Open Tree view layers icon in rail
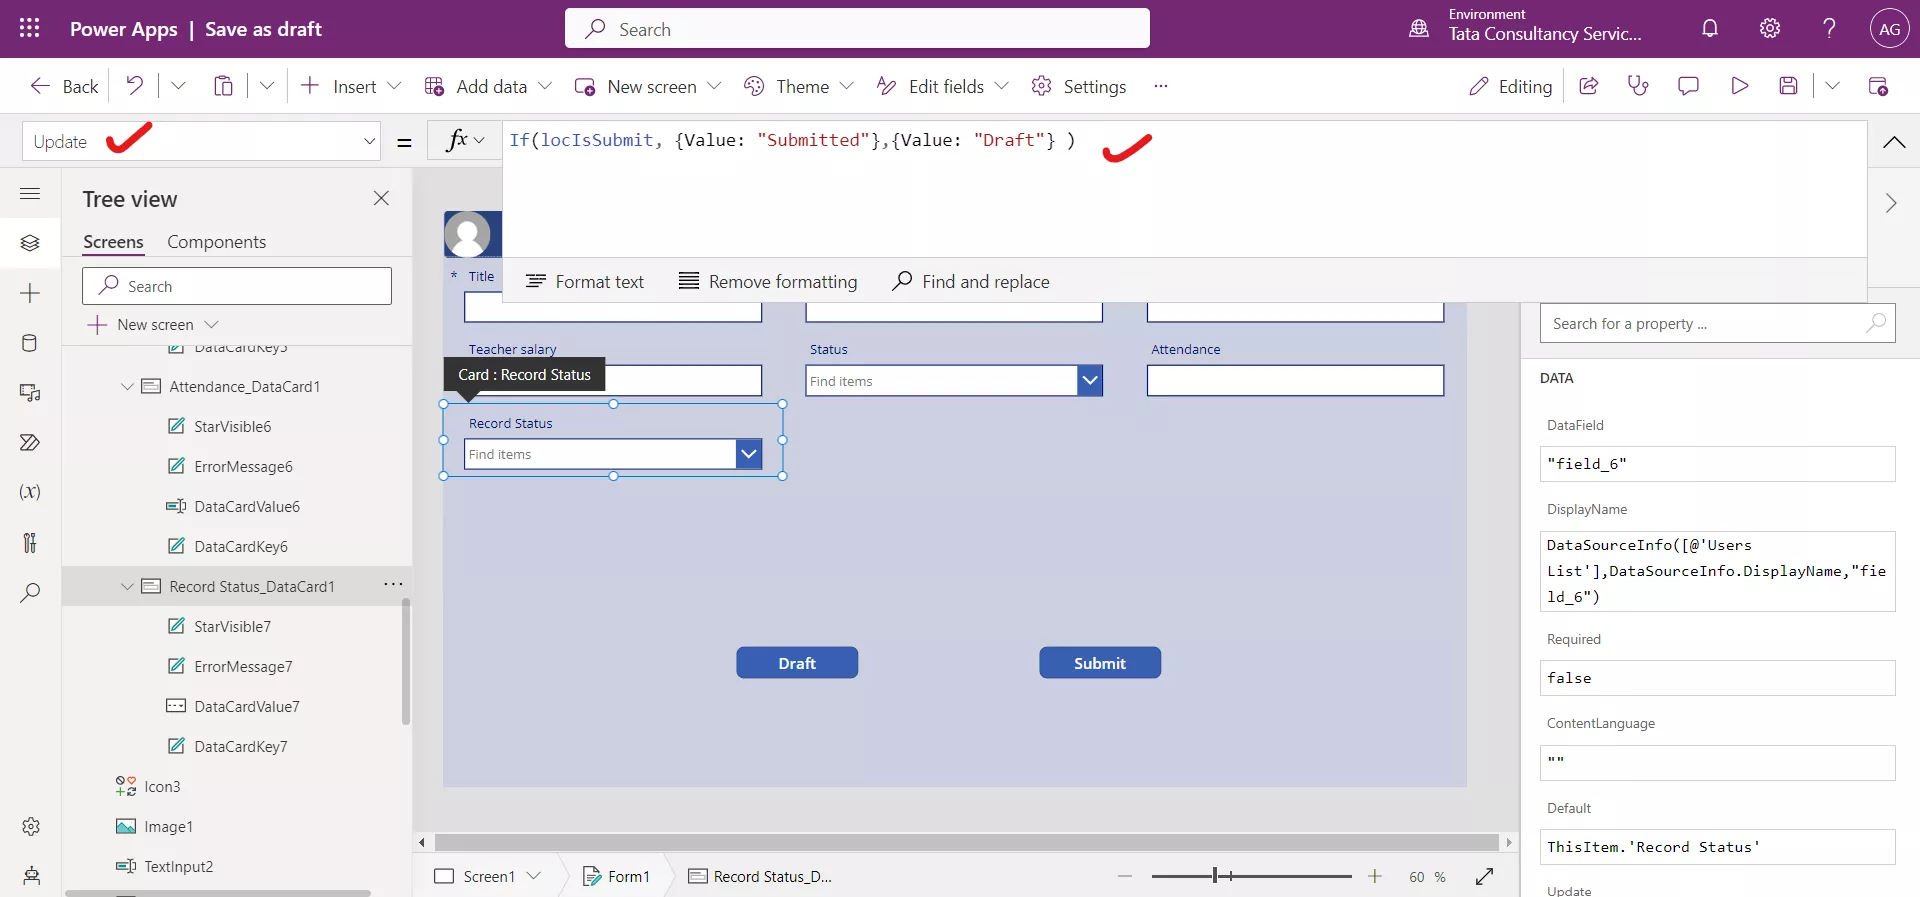The width and height of the screenshot is (1920, 897). 30,243
